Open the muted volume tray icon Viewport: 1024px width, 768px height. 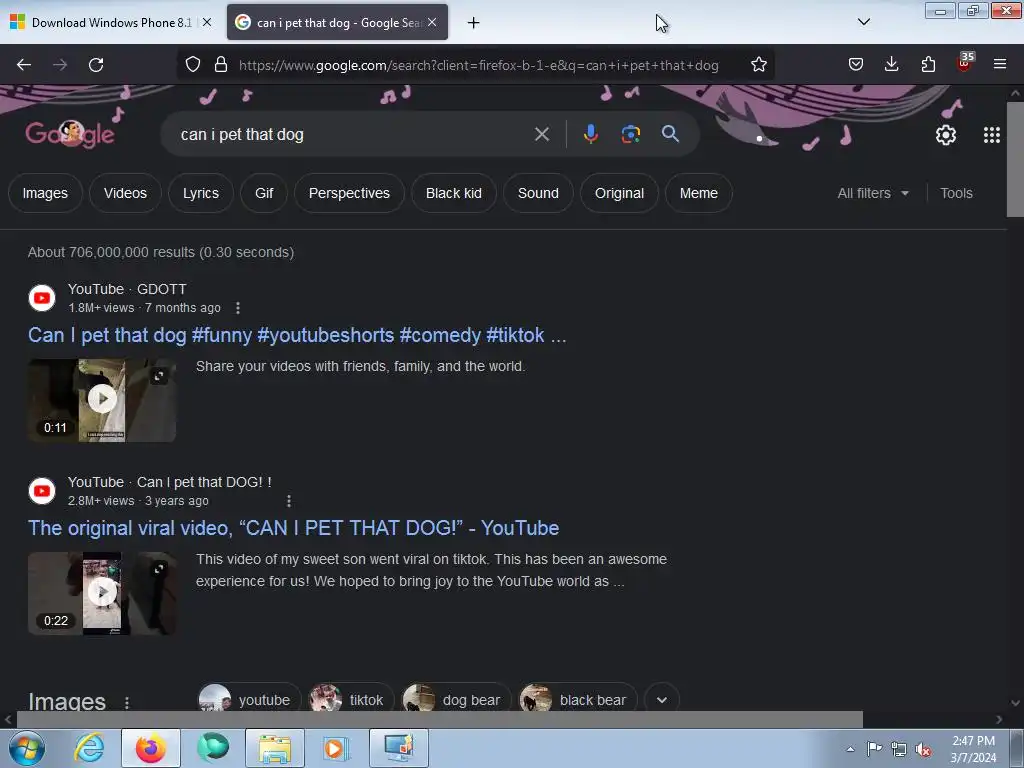pos(923,749)
